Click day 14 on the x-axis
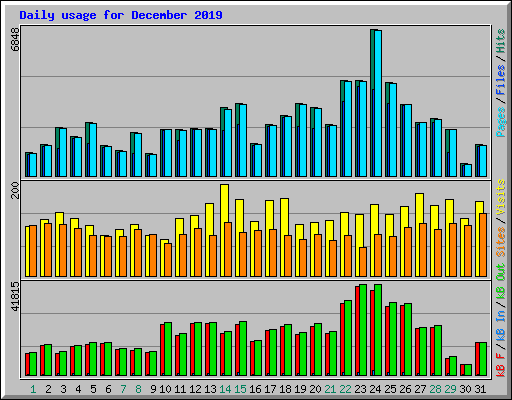The width and height of the screenshot is (512, 400). (225, 389)
